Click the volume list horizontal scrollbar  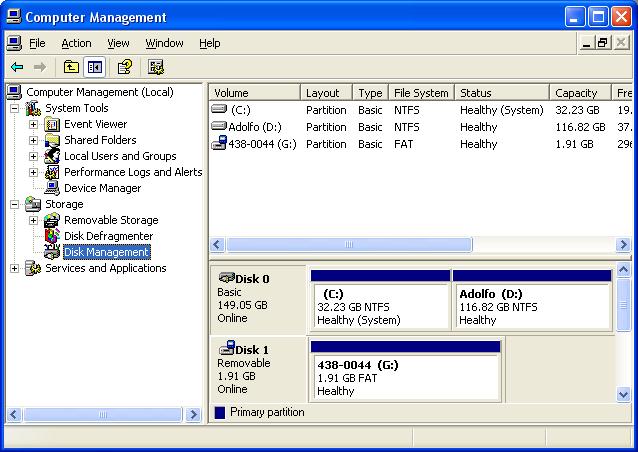click(x=348, y=244)
